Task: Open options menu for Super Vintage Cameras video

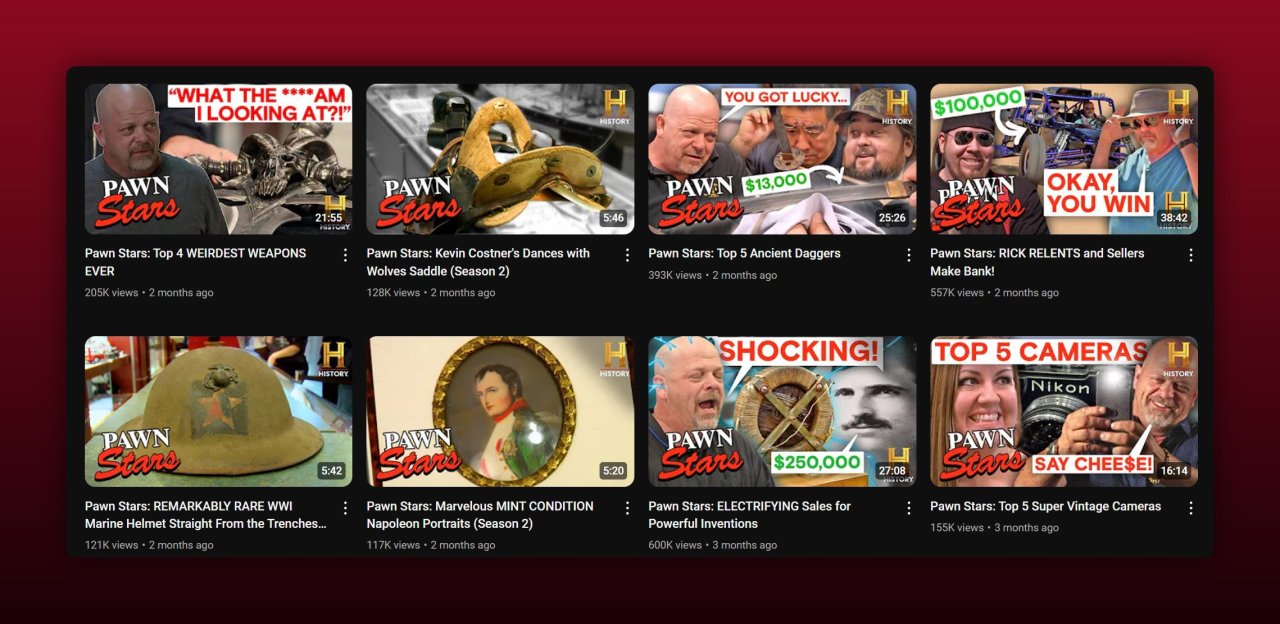Action: [x=1191, y=508]
